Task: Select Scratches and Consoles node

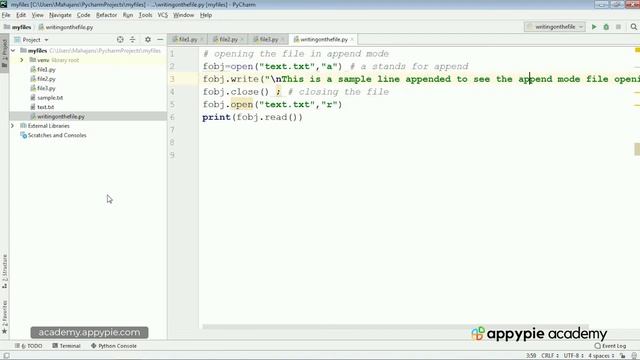Action: [x=57, y=135]
